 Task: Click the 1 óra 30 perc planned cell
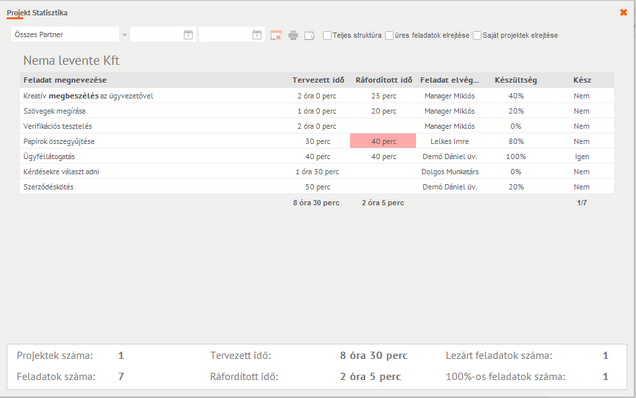317,172
